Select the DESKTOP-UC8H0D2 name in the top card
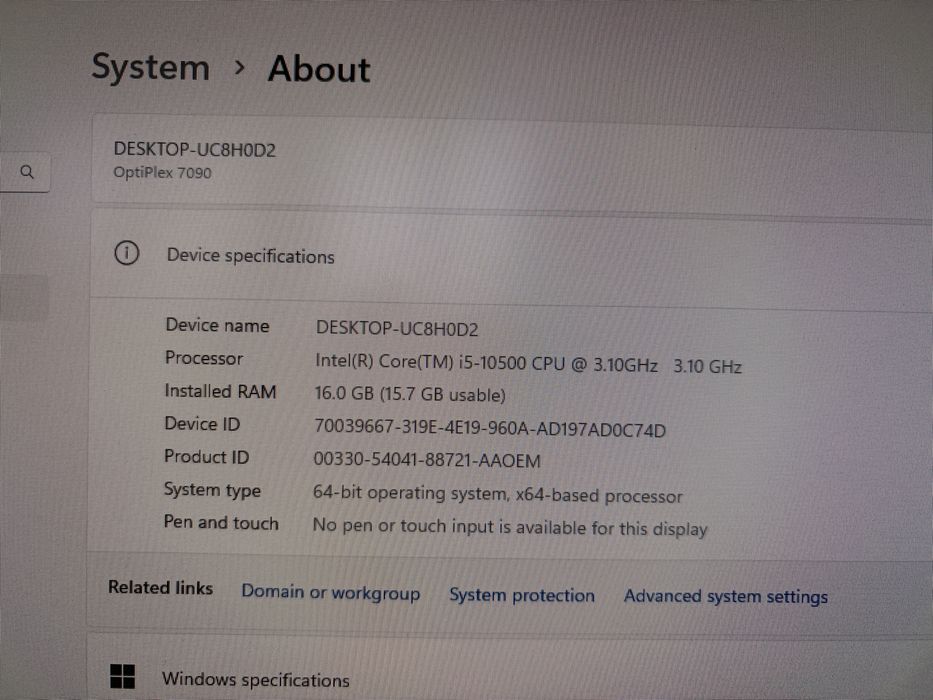This screenshot has height=700, width=933. (195, 149)
